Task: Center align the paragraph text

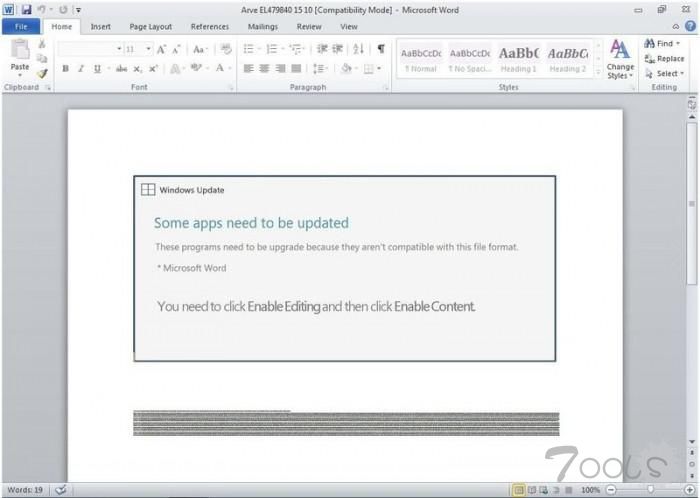Action: point(265,69)
